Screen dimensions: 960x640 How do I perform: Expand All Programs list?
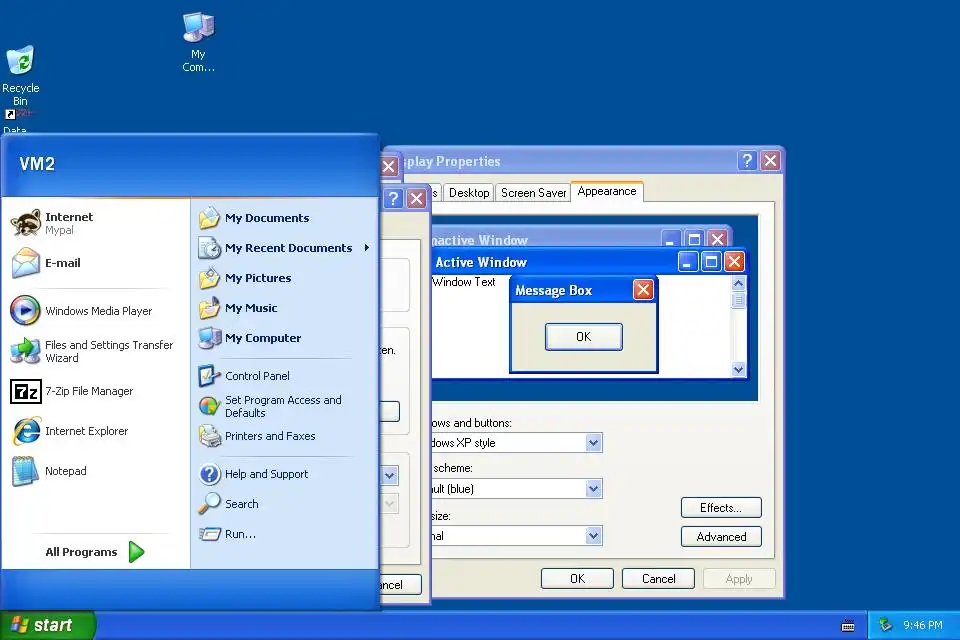95,552
